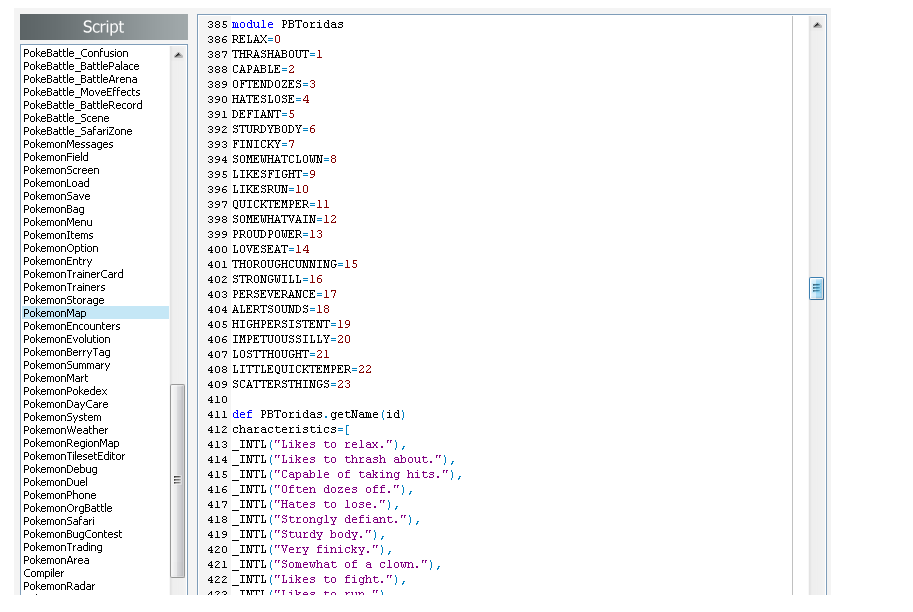The image size is (913, 612).
Task: Select PokeBattle_BattlePalace script
Action: (x=81, y=66)
